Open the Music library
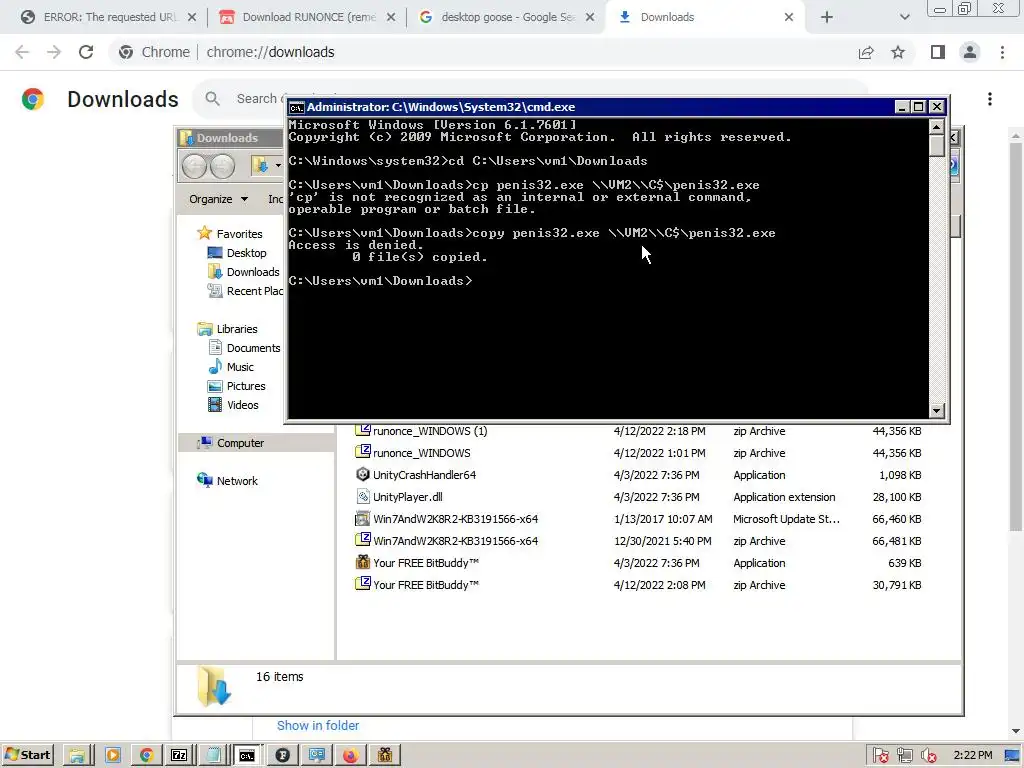 point(231,367)
